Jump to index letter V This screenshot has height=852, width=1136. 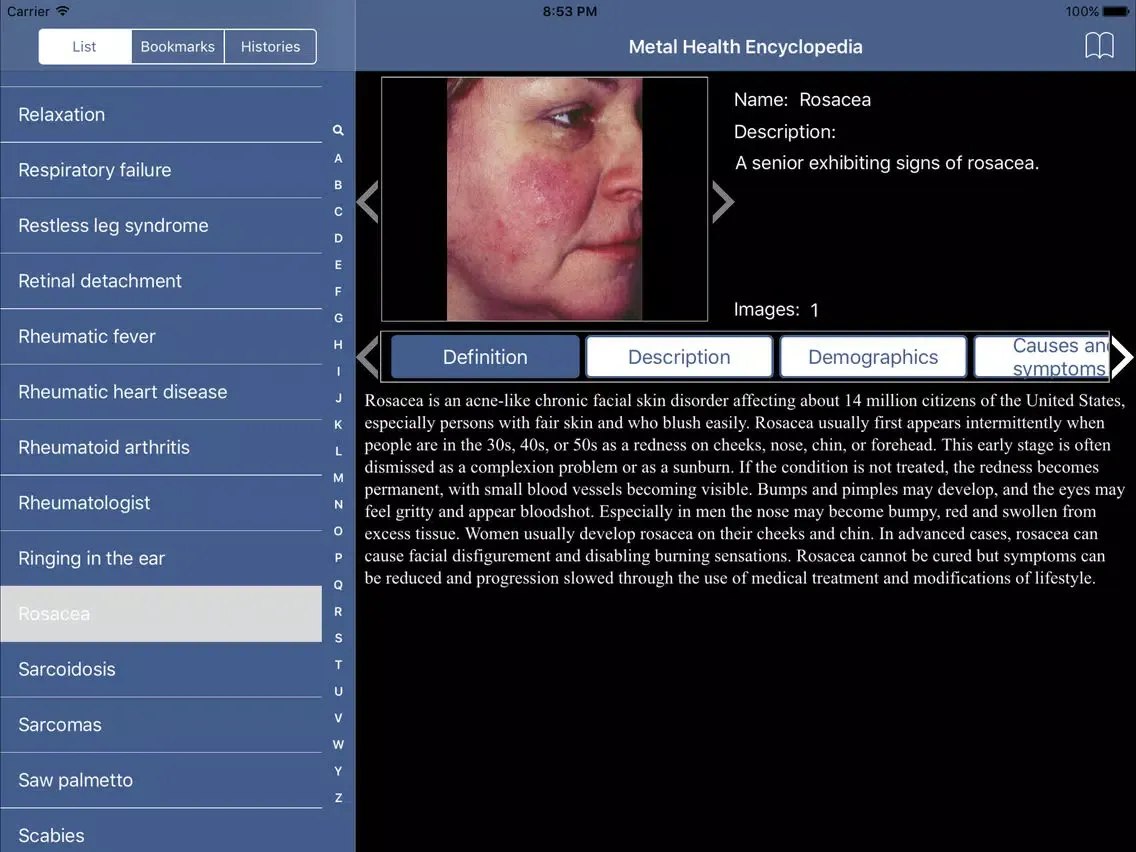[x=338, y=718]
